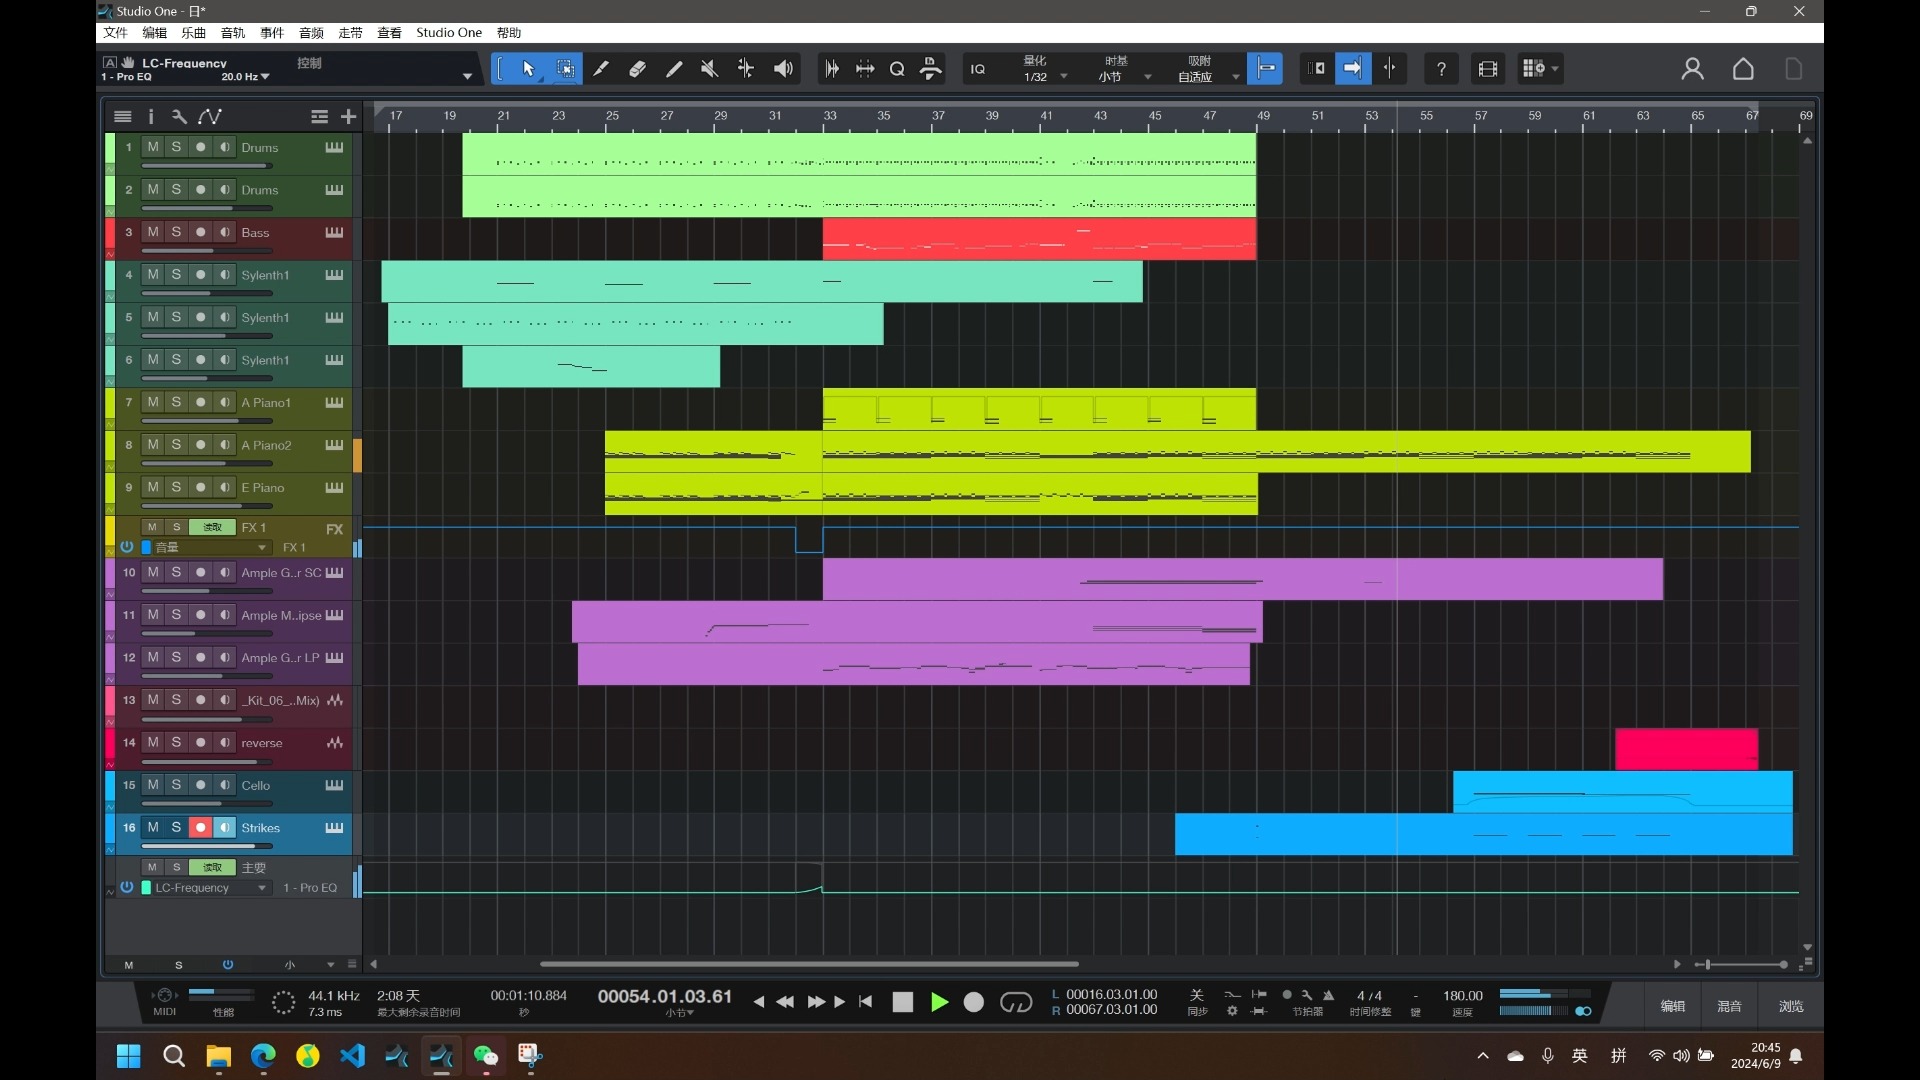This screenshot has width=1920, height=1080.
Task: Select the Listen speaker tool
Action: tap(783, 69)
